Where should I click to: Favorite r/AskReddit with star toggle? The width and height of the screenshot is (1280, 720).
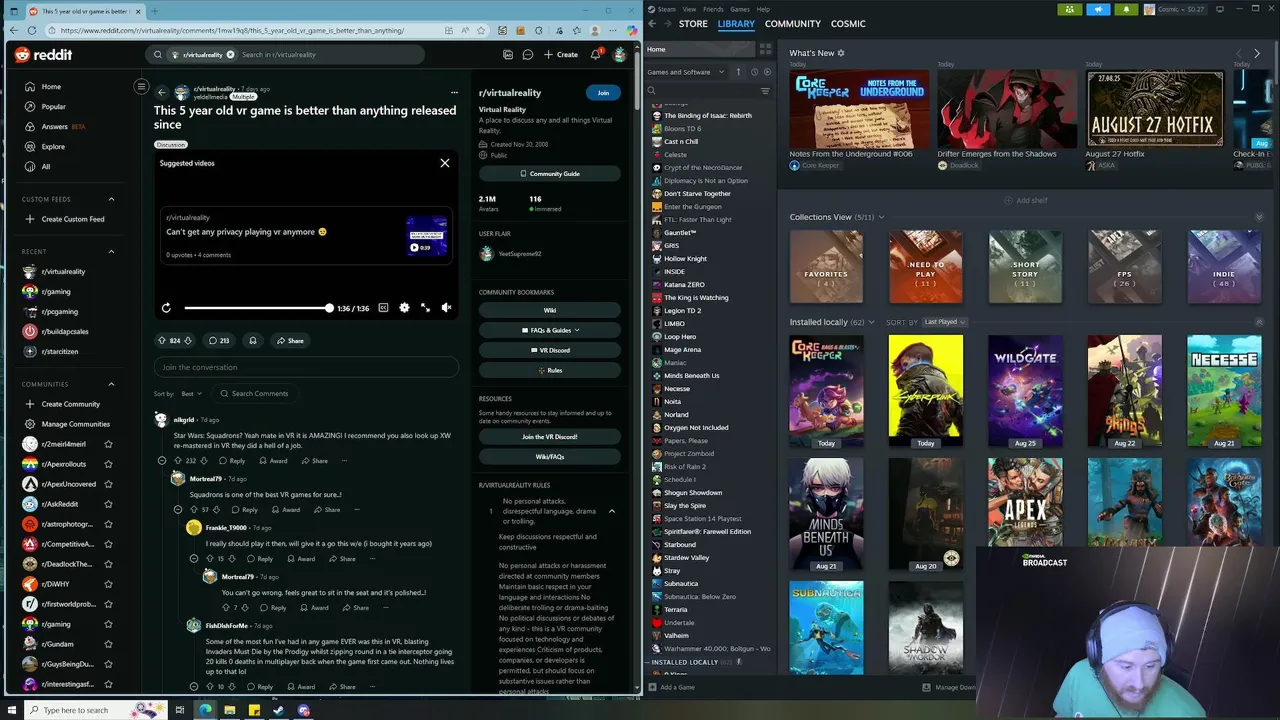tap(108, 504)
